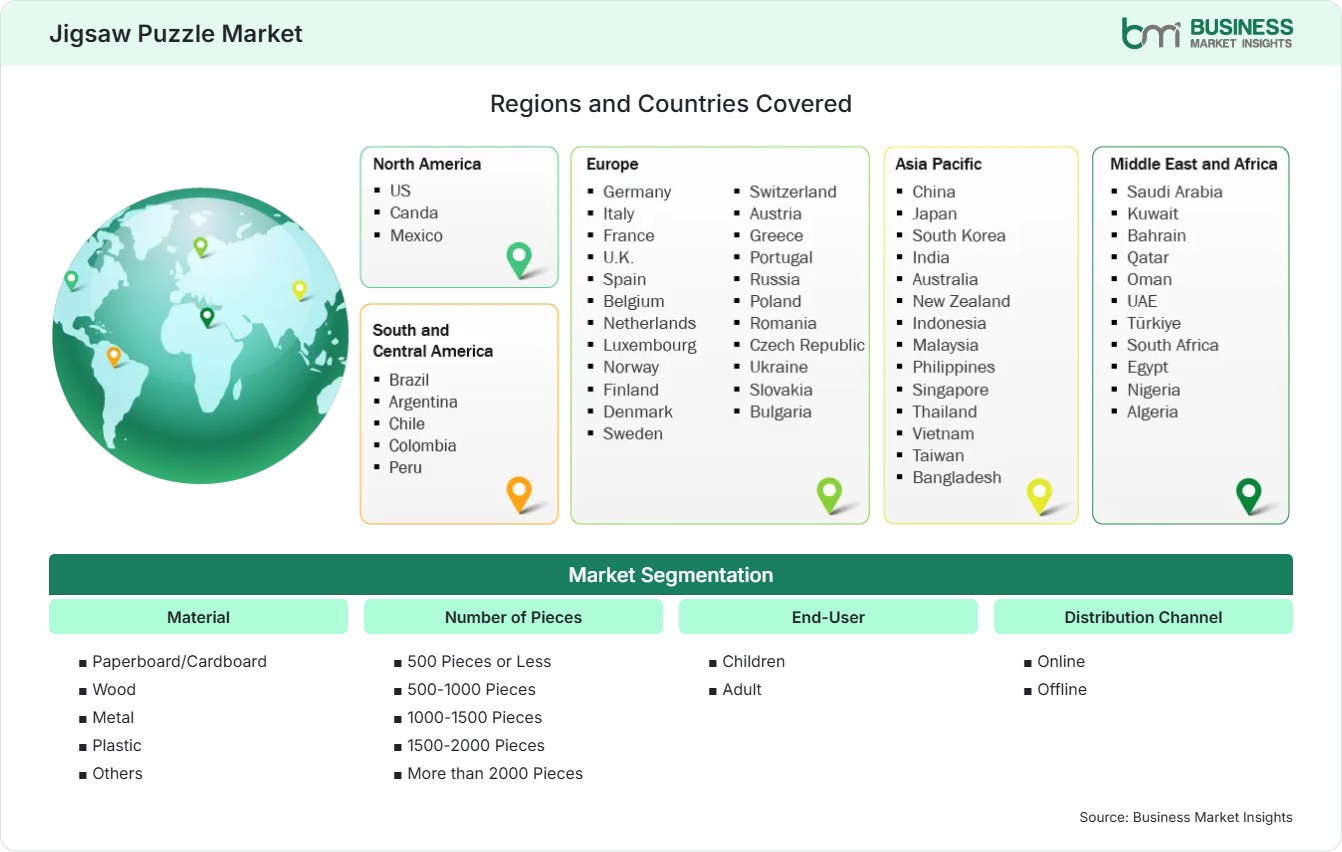Click China in Asia Pacific list
The height and width of the screenshot is (852, 1342).
coord(934,191)
